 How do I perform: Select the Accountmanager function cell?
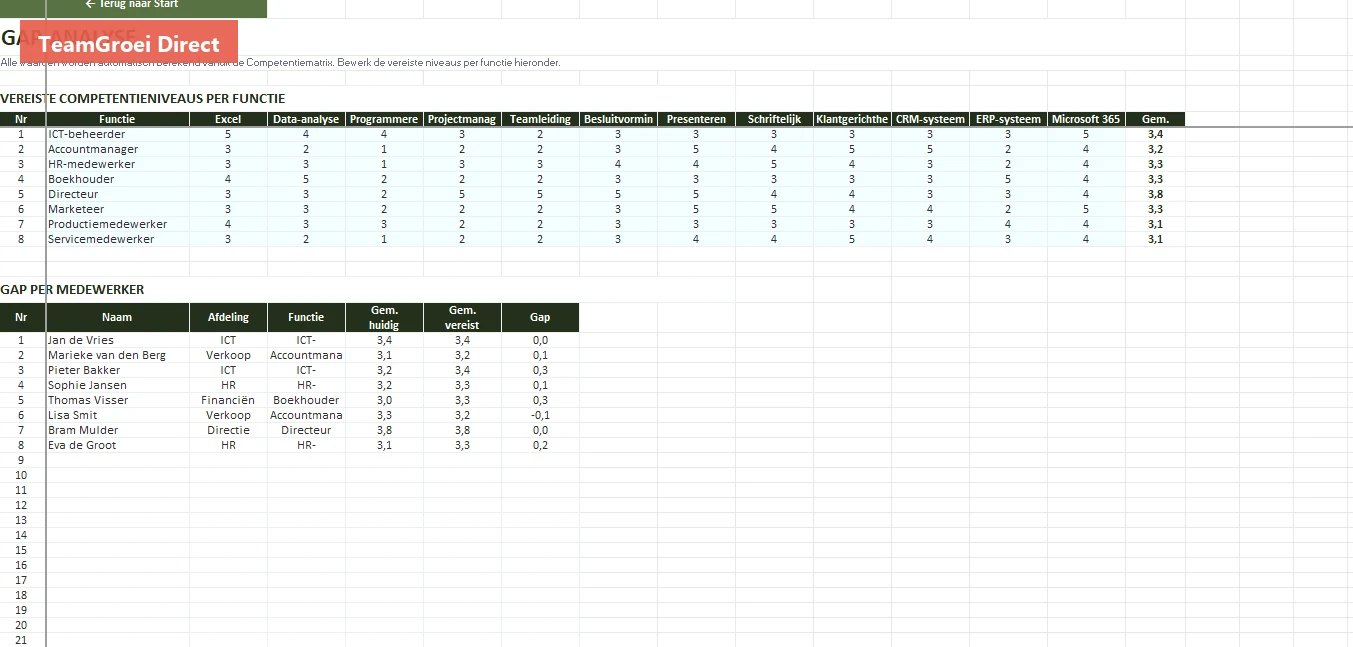(118, 149)
